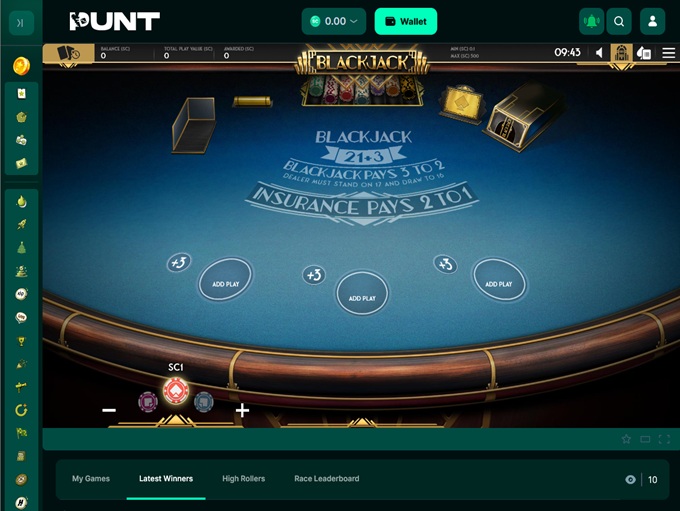Switch to the High Rollers tab

pyautogui.click(x=243, y=478)
